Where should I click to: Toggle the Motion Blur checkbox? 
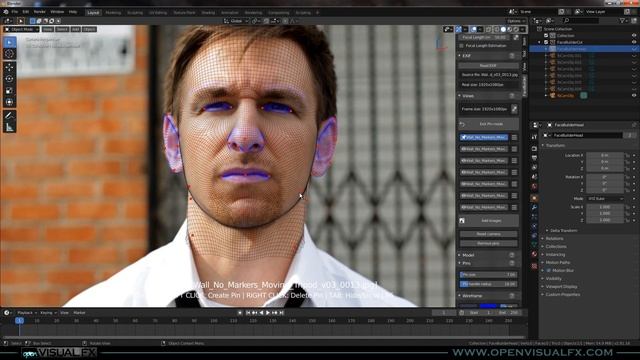pyautogui.click(x=549, y=270)
